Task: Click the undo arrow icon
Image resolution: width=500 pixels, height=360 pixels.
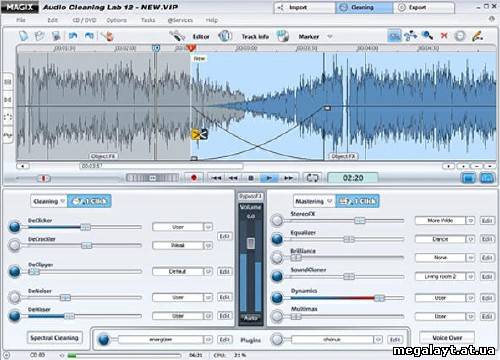Action: (73, 35)
